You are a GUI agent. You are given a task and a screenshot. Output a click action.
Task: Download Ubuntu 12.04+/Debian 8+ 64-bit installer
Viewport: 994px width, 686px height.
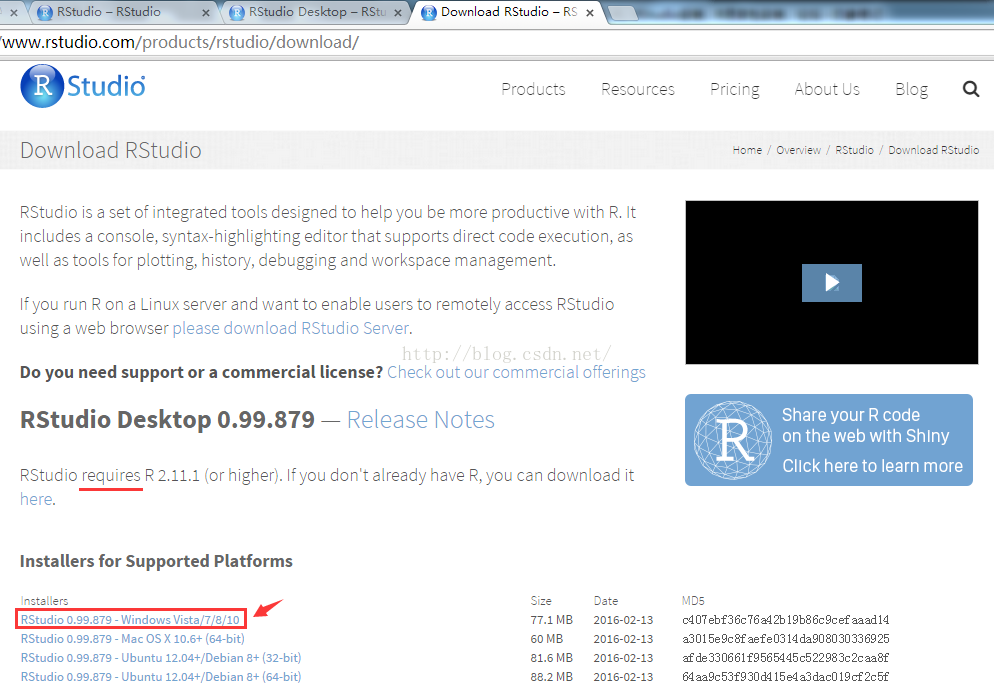(x=161, y=676)
